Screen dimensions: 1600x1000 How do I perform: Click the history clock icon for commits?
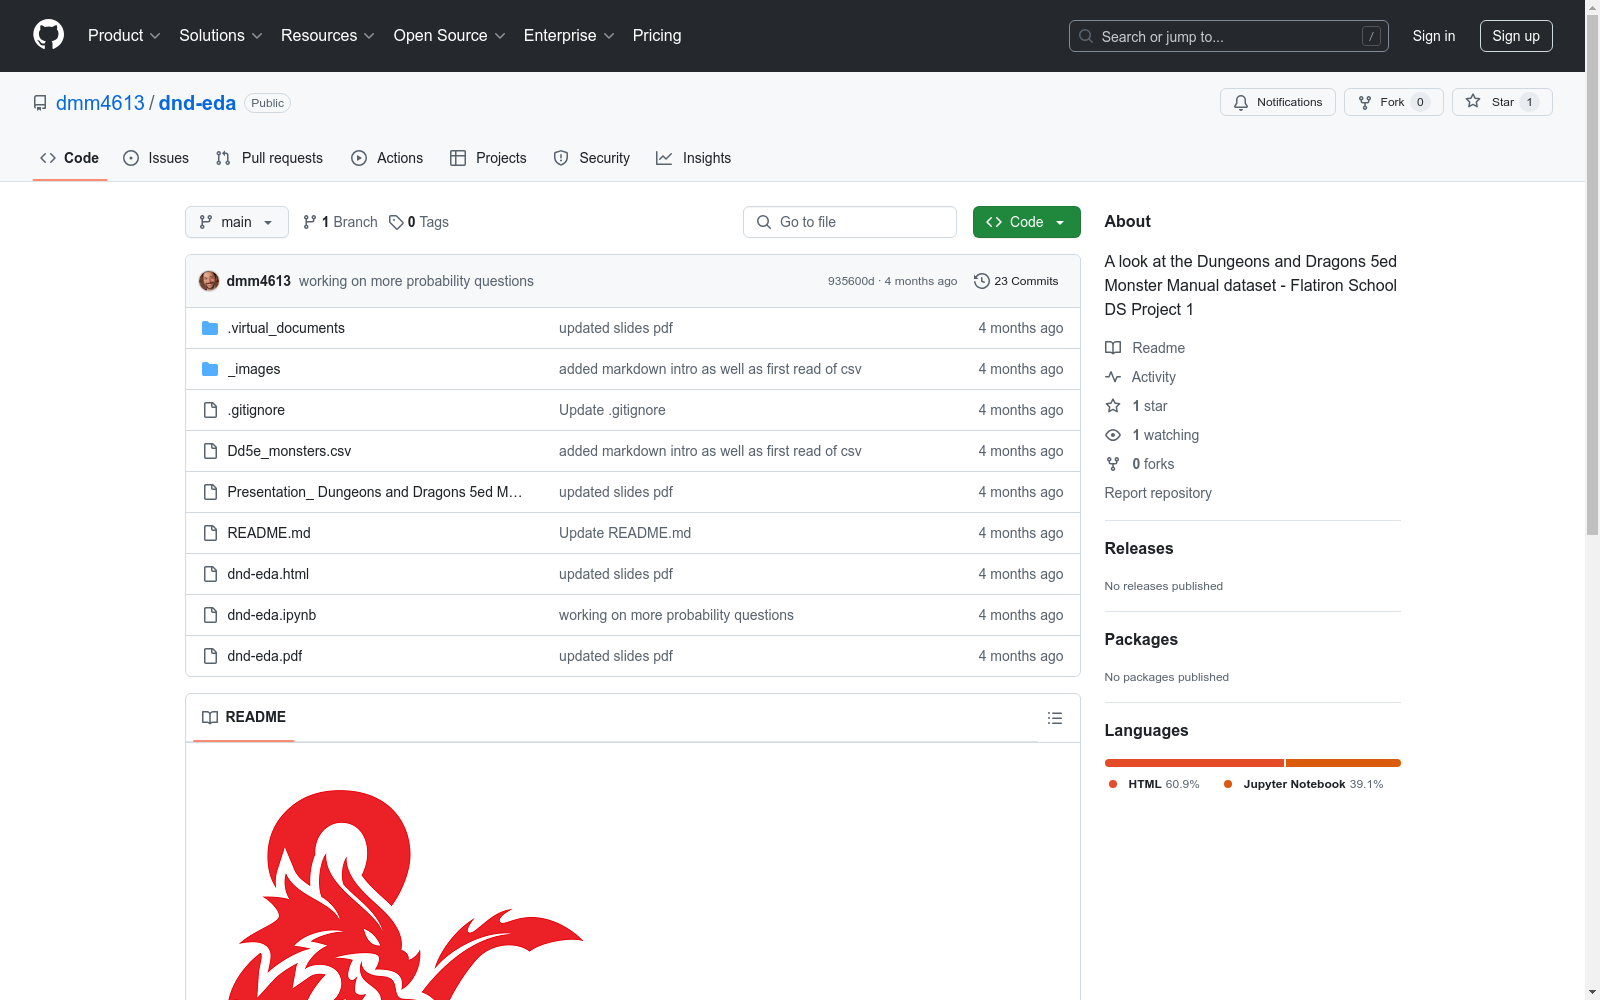point(982,281)
